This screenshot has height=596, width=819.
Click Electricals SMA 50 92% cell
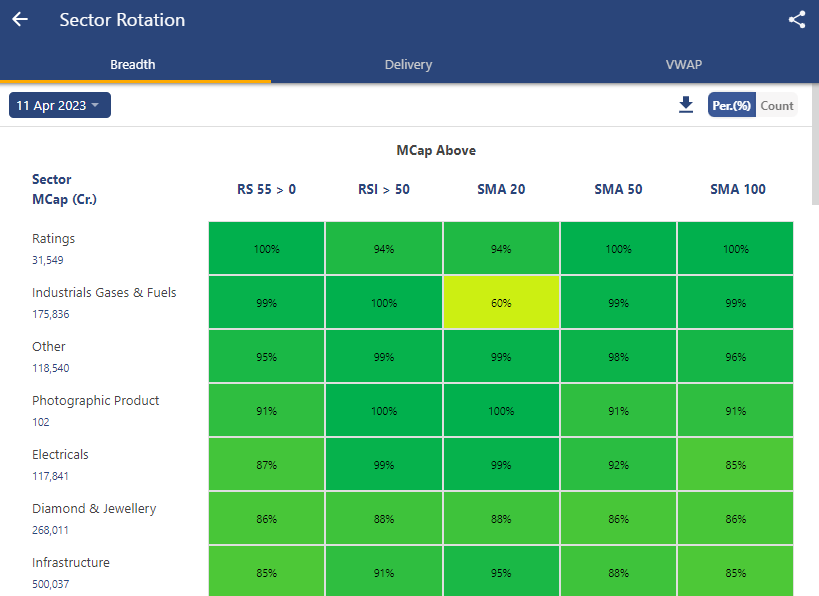pos(618,465)
